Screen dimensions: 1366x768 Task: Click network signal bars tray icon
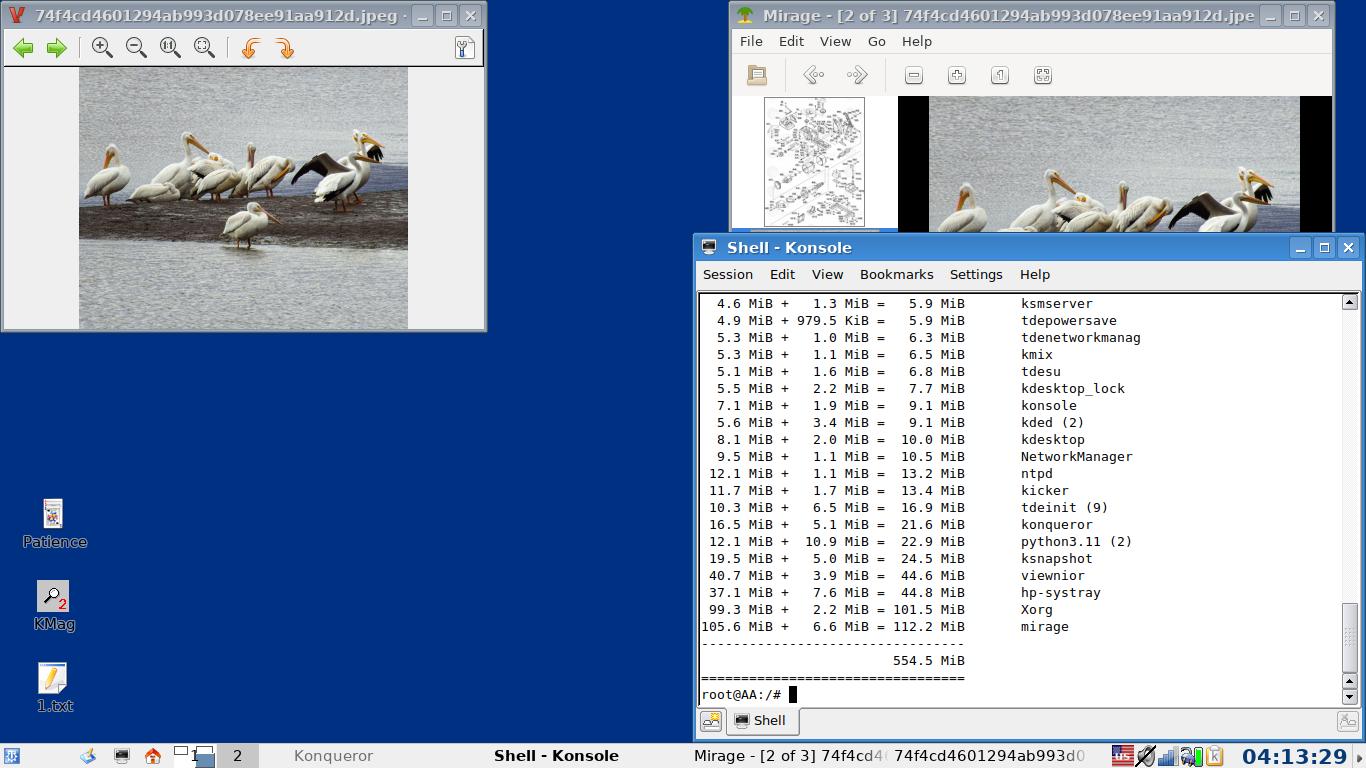click(x=1168, y=755)
